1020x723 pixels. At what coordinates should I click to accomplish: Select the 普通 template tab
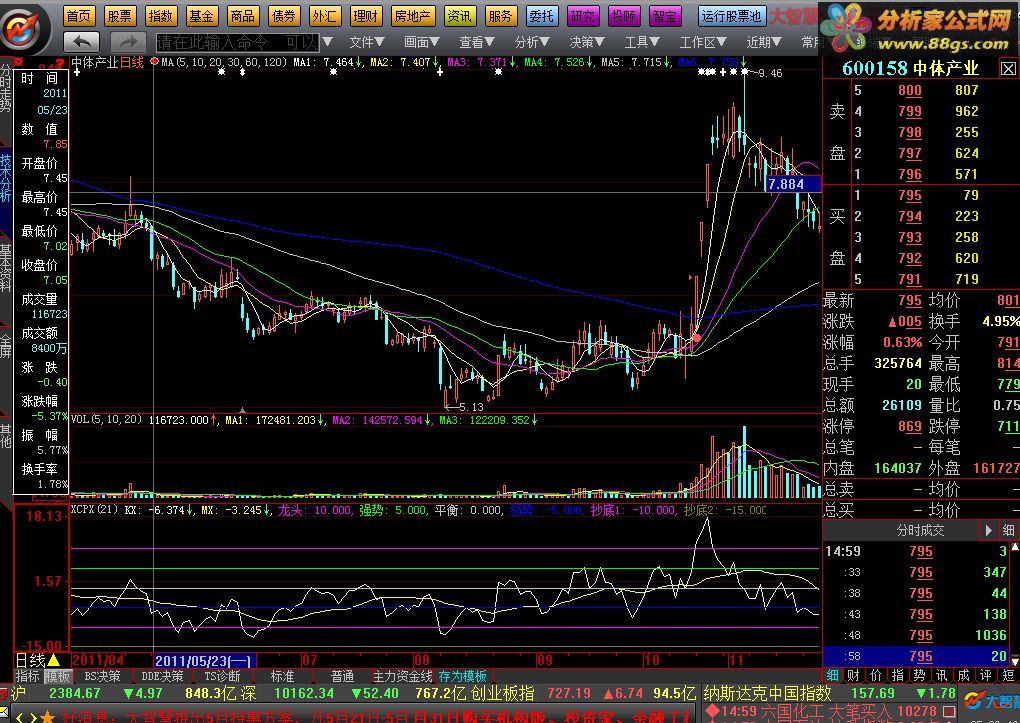pyautogui.click(x=342, y=677)
